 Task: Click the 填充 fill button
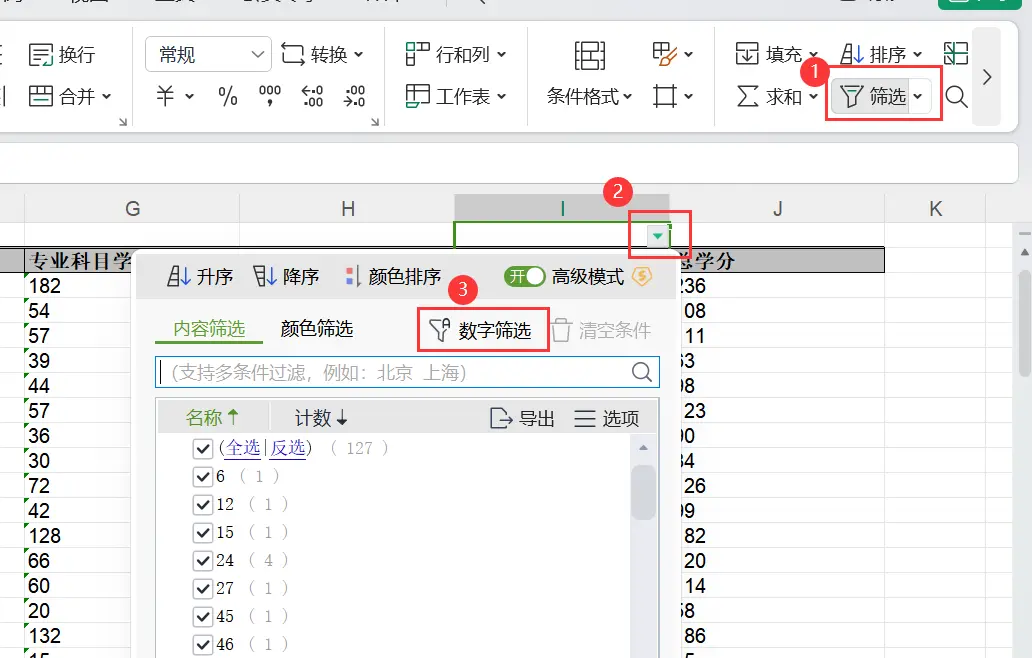point(769,55)
